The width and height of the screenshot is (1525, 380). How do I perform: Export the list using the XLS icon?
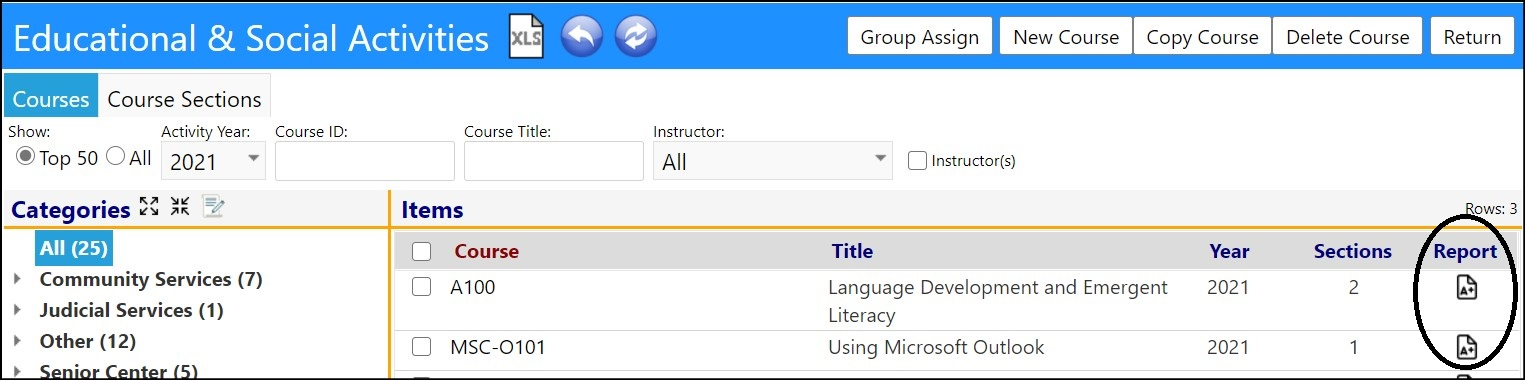(527, 37)
